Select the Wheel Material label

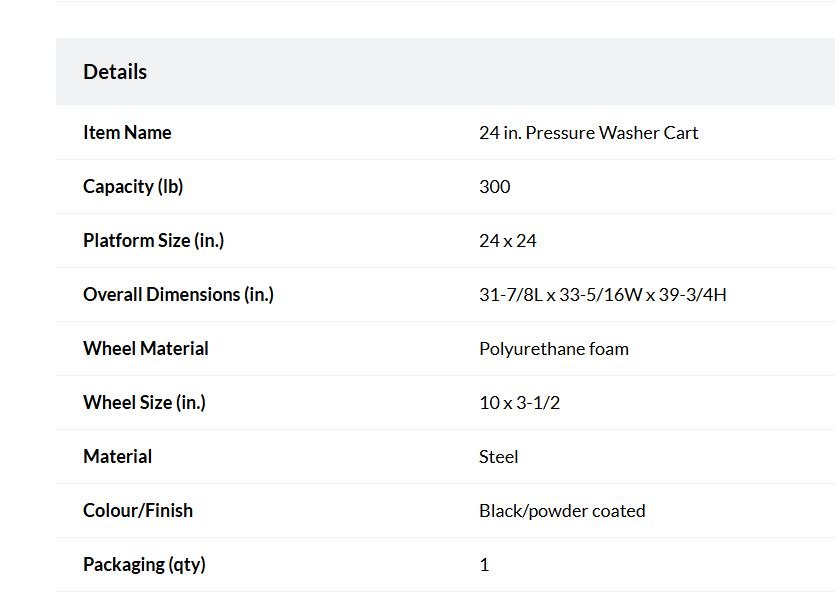[x=146, y=349]
